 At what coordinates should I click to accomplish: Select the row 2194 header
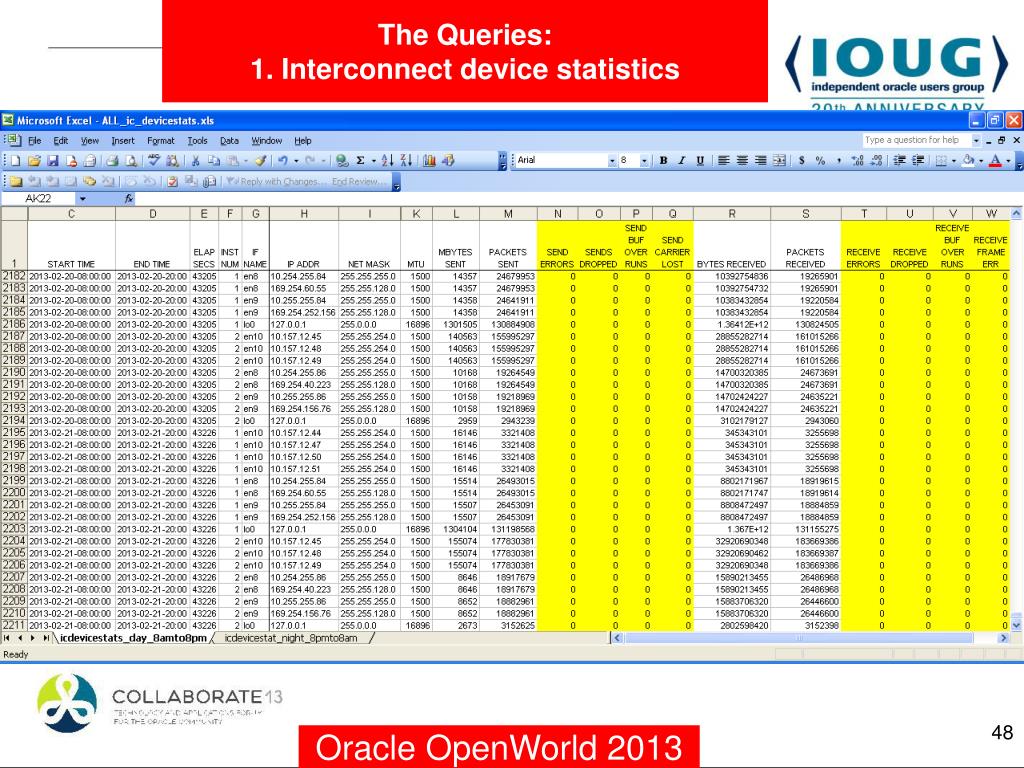click(x=14, y=421)
